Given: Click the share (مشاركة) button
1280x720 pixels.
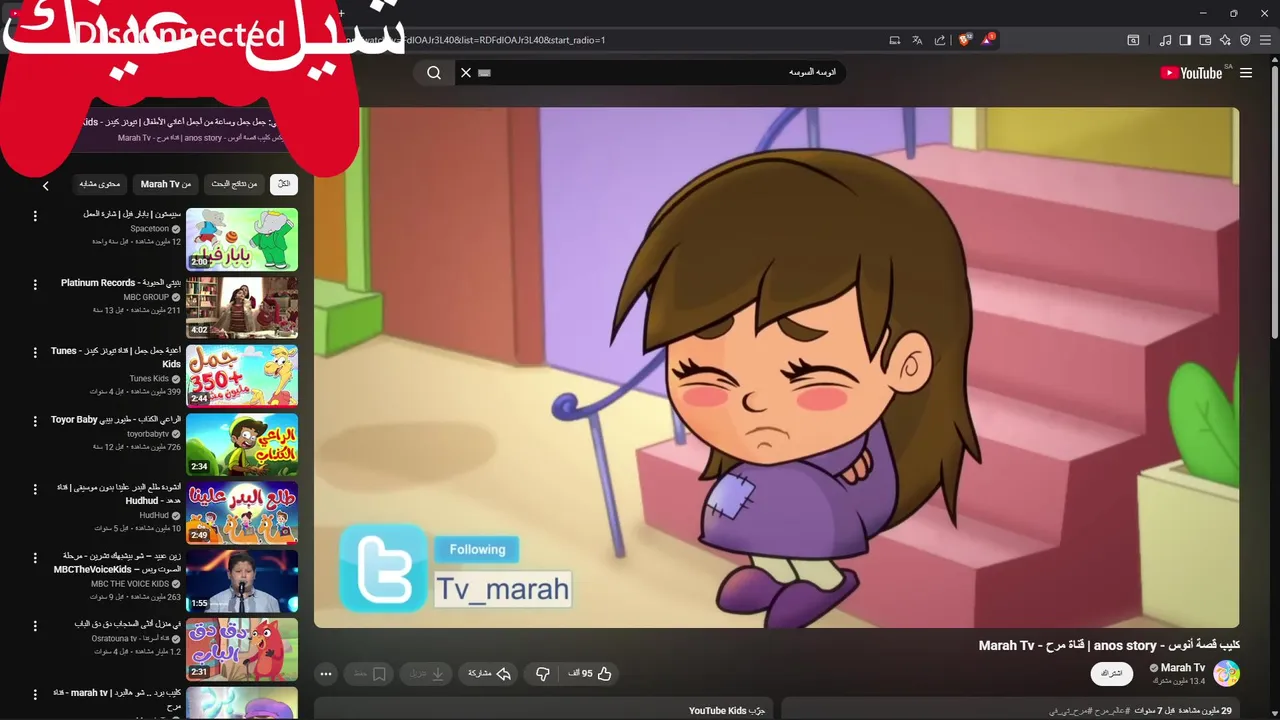Looking at the screenshot, I should point(489,674).
